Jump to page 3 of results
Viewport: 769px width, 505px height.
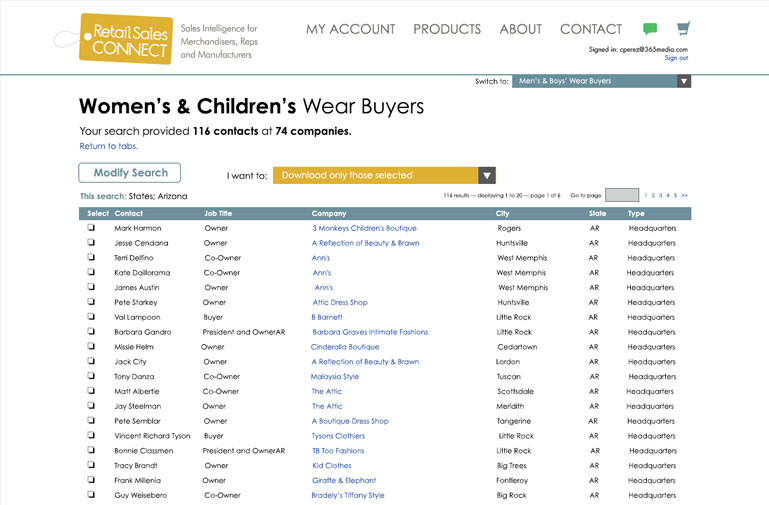(x=661, y=195)
